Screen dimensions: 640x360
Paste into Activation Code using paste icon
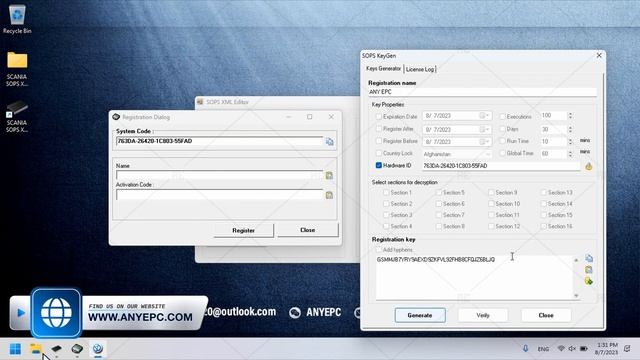(x=329, y=195)
